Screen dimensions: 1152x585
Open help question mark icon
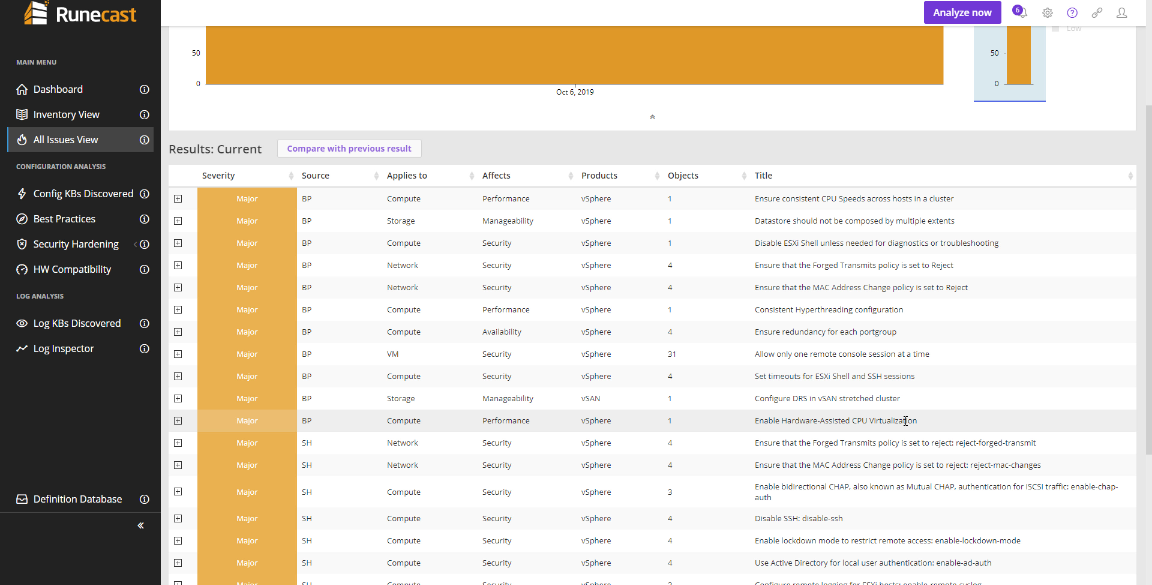tap(1072, 12)
